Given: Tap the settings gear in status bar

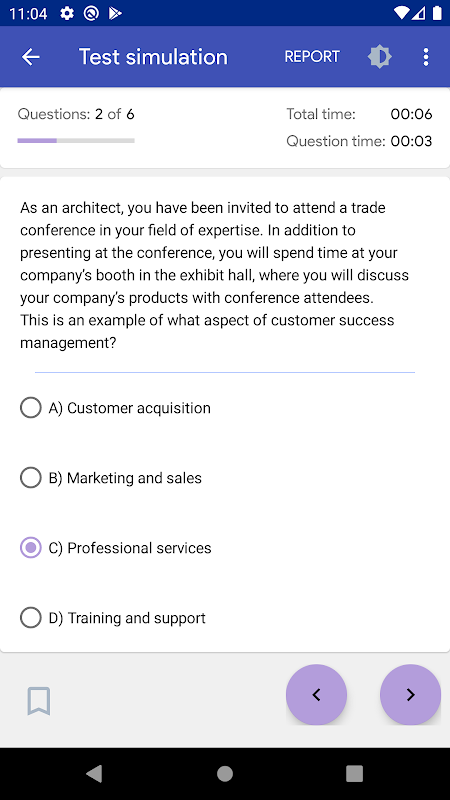Looking at the screenshot, I should tap(67, 13).
